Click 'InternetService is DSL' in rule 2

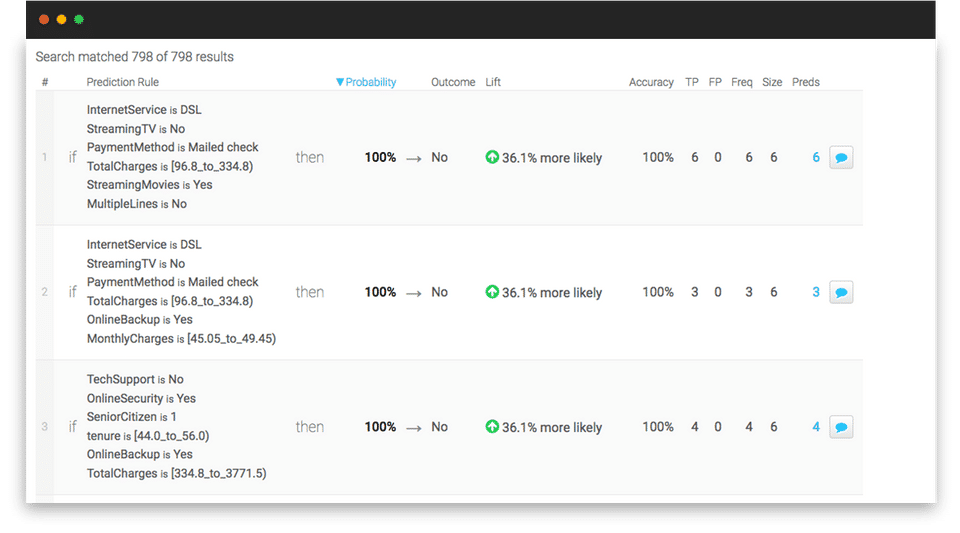coord(144,244)
